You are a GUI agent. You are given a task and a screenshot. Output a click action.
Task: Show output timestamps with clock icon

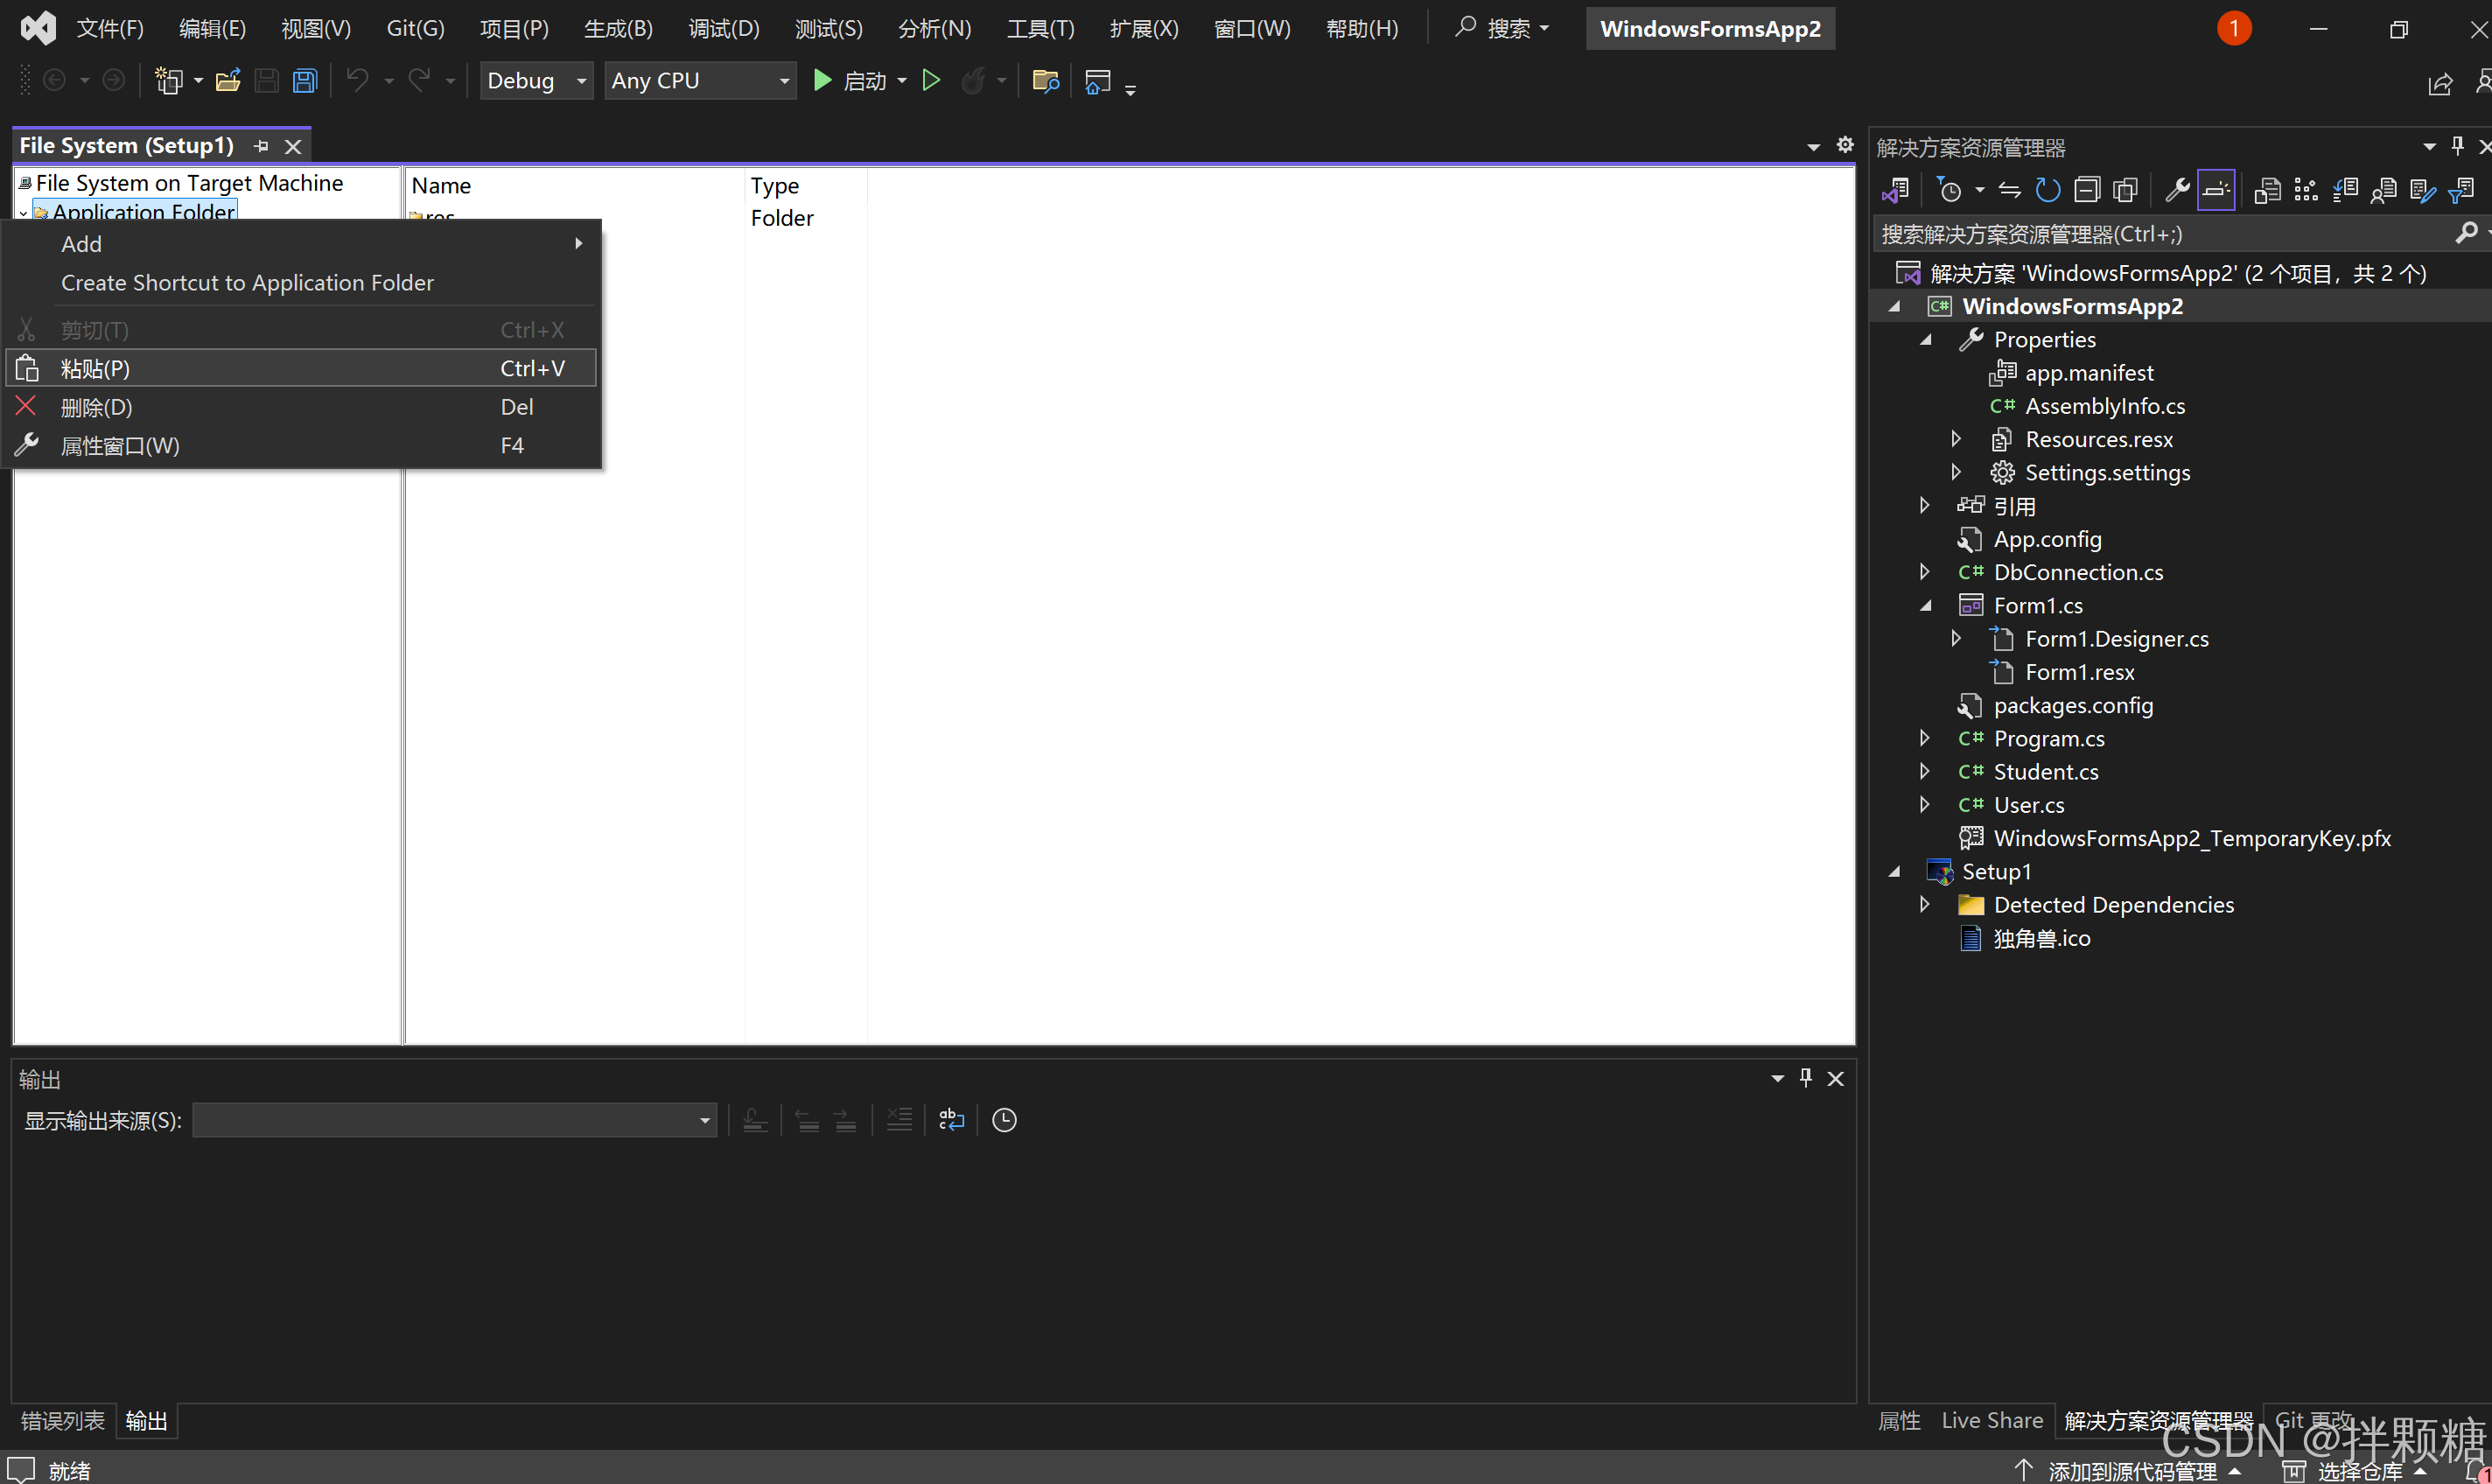click(1004, 1120)
